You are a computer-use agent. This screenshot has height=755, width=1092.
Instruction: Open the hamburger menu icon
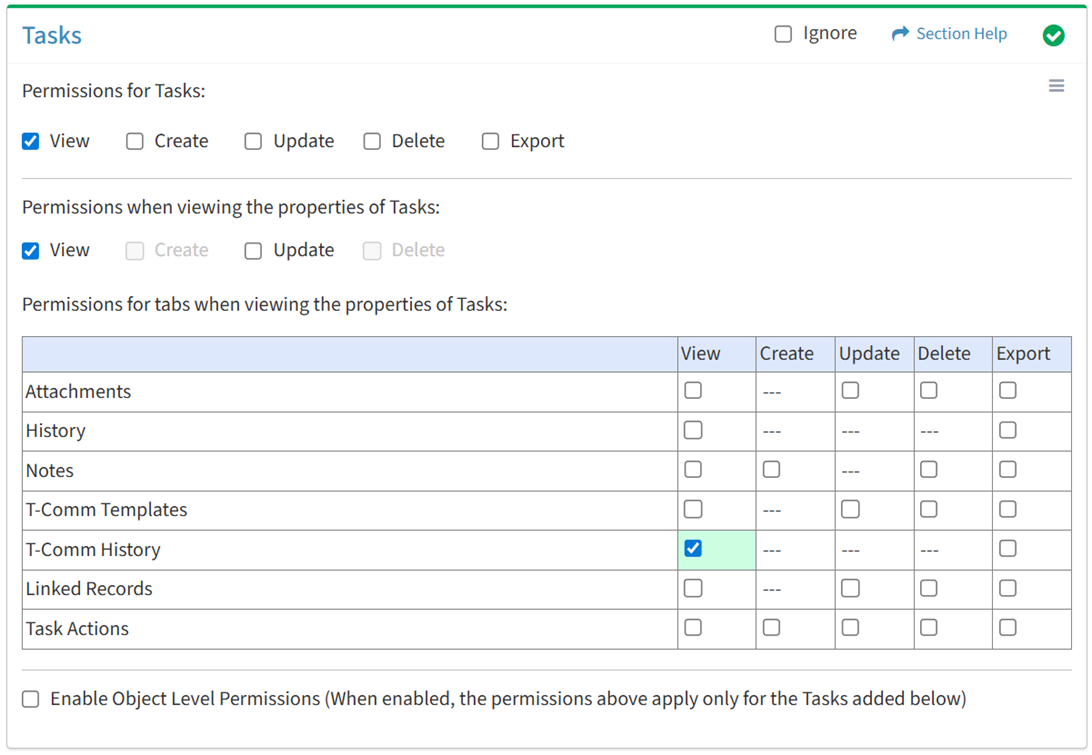click(1056, 86)
